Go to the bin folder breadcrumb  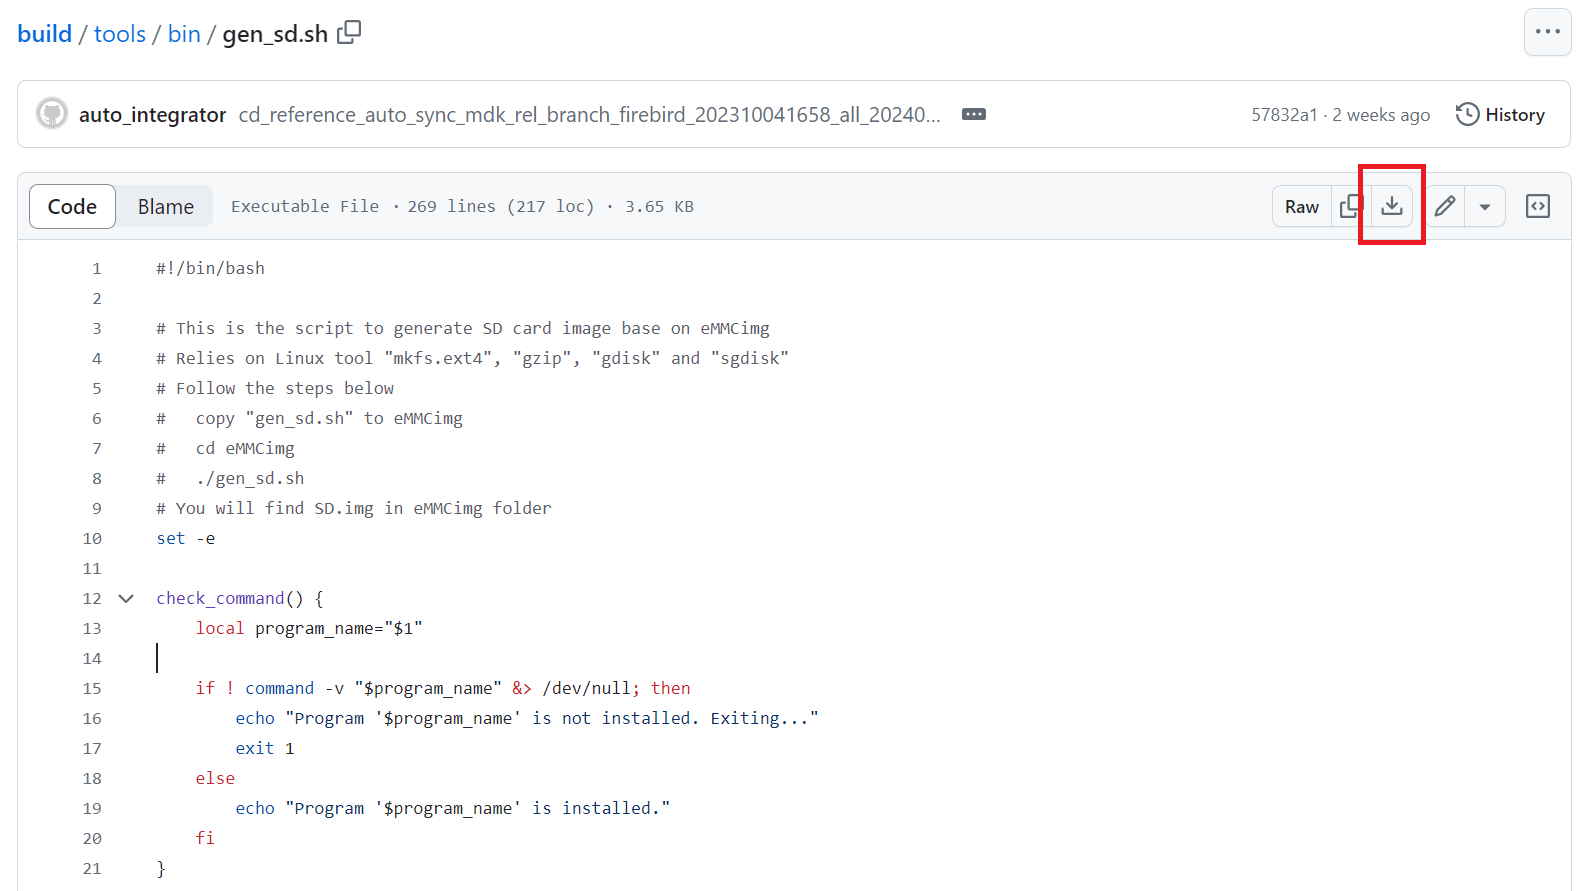184,34
